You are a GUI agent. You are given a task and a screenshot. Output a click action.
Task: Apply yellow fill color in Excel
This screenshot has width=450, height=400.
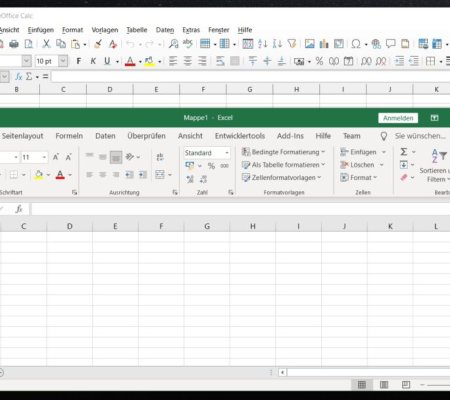(39, 175)
